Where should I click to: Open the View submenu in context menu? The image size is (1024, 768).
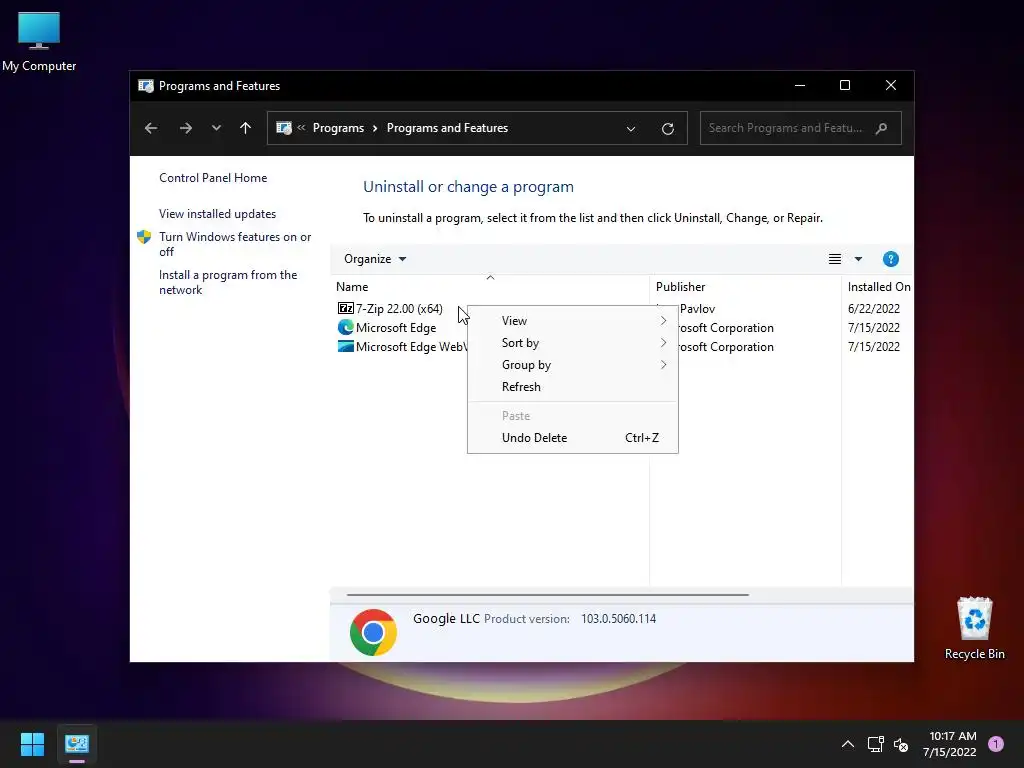[573, 321]
